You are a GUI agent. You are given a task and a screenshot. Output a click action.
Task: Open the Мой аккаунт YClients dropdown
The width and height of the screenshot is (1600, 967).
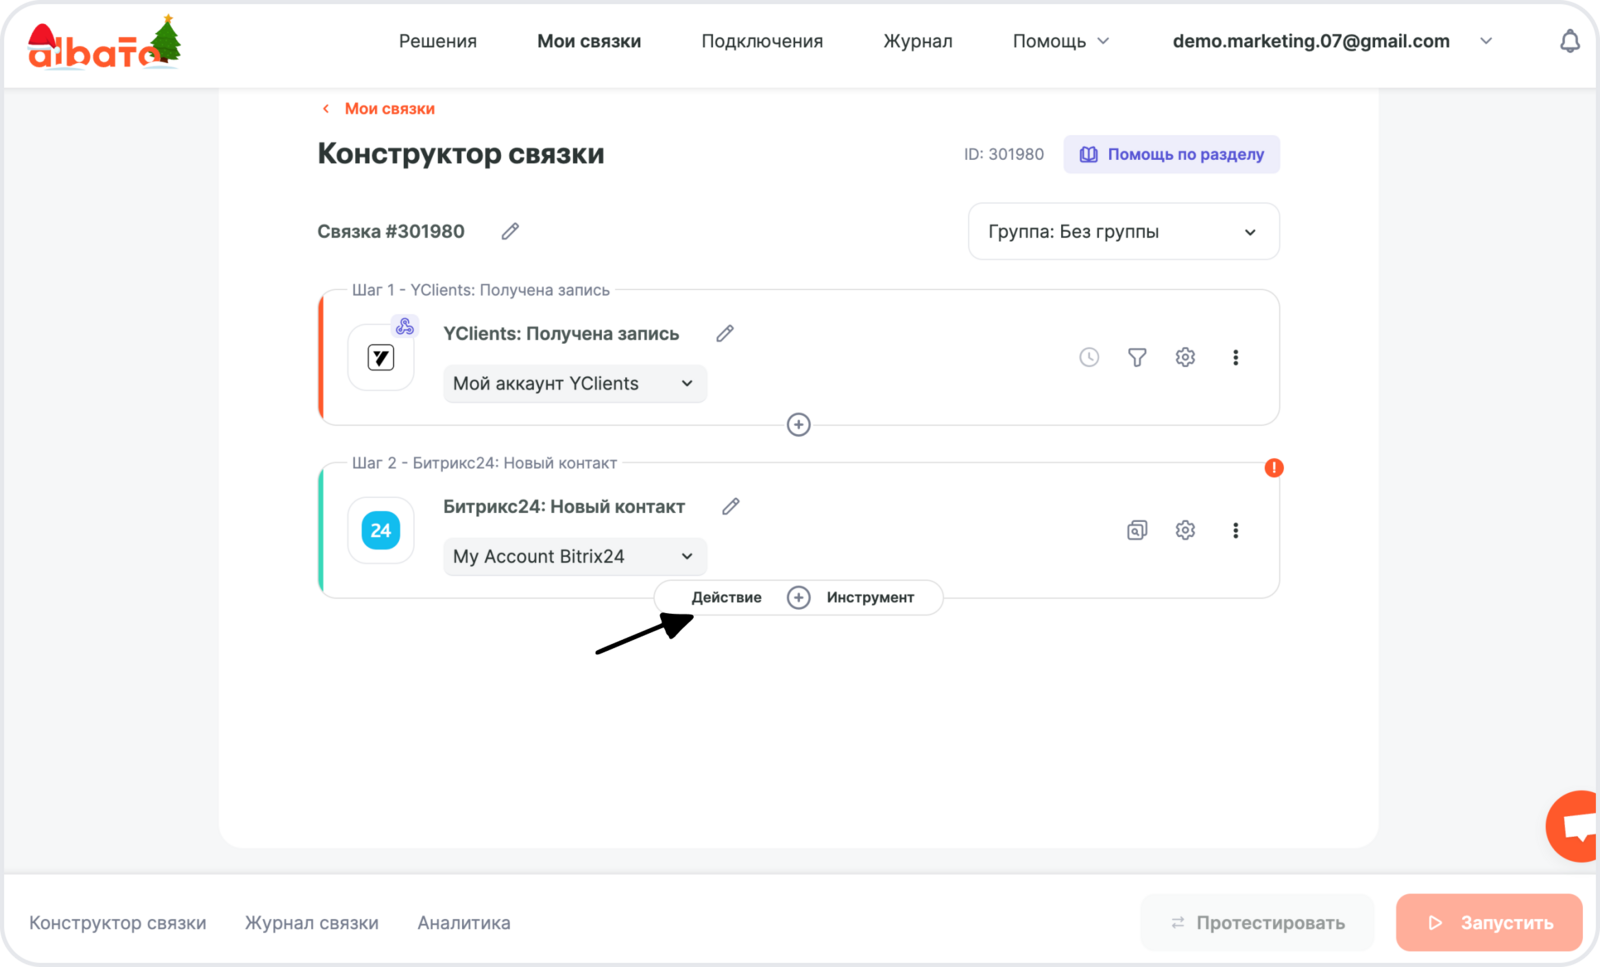coord(574,384)
